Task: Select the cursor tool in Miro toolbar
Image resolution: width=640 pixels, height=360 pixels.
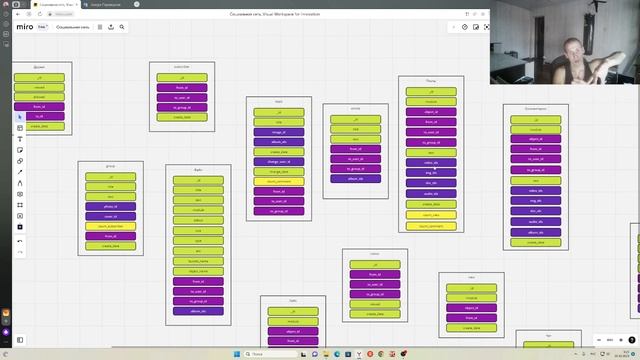Action: tap(20, 117)
